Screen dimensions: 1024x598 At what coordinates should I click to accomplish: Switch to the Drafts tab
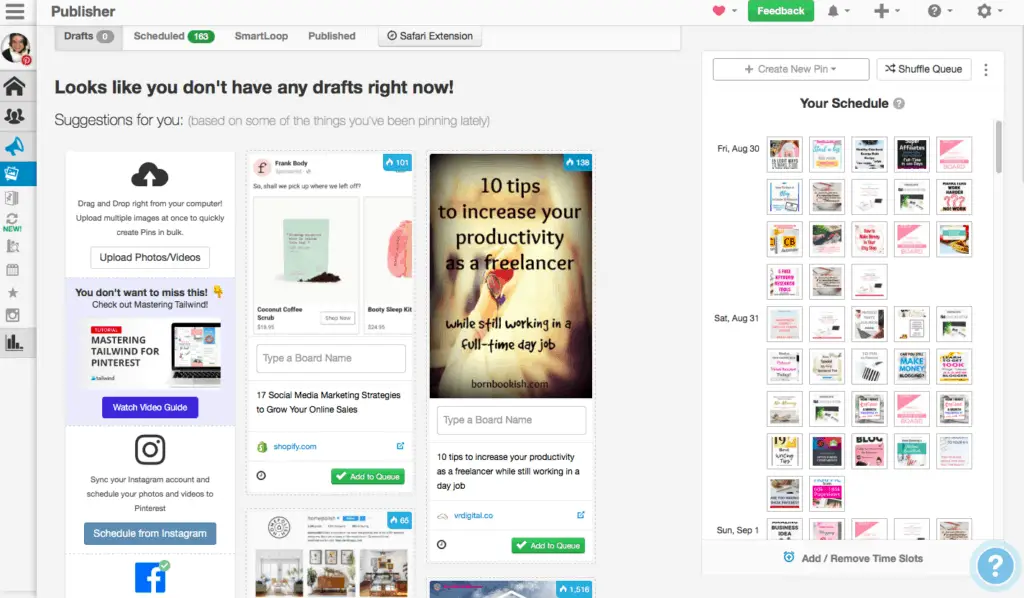[x=88, y=36]
